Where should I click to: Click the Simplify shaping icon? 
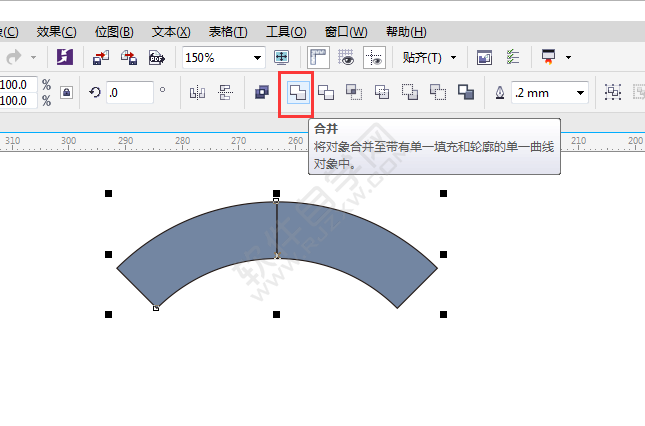[381, 92]
